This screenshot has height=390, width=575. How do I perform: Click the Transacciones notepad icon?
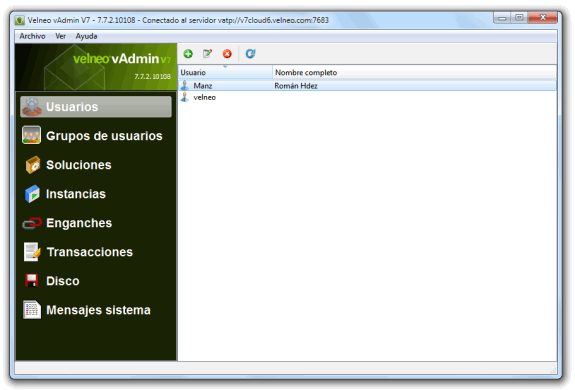[32, 252]
